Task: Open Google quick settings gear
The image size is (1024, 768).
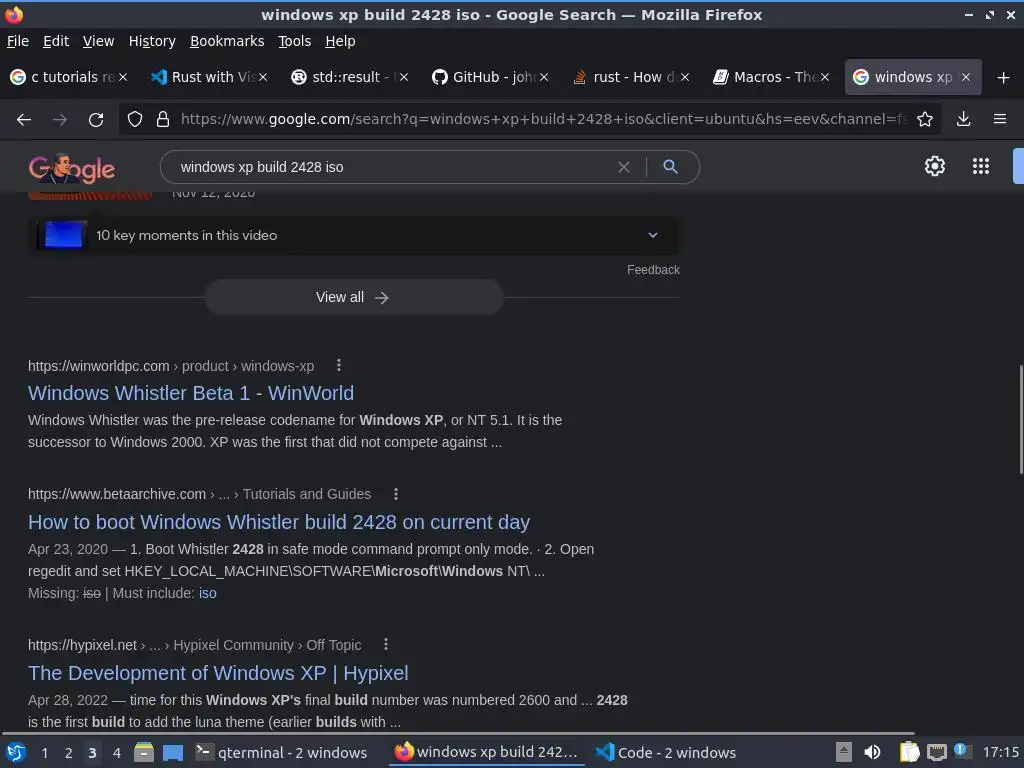Action: pos(935,166)
